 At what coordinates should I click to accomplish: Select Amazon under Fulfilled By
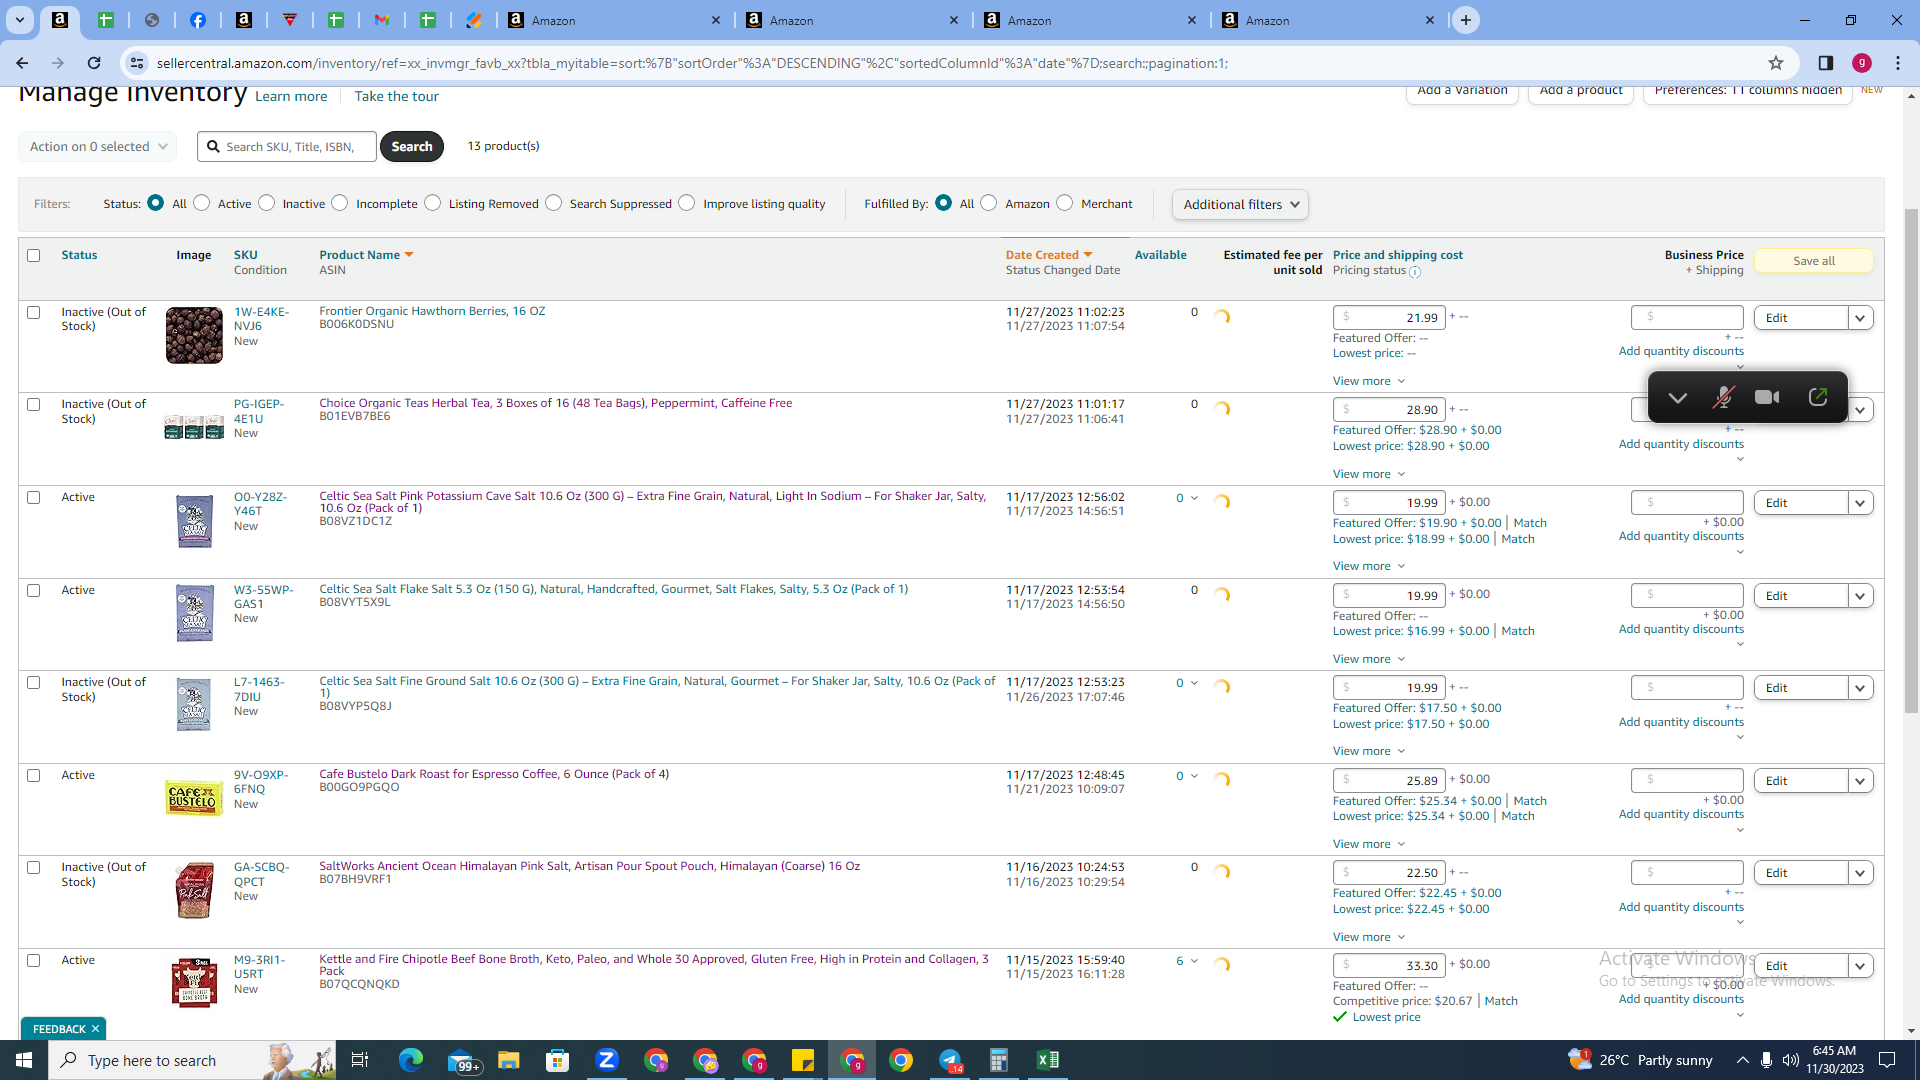pos(989,203)
